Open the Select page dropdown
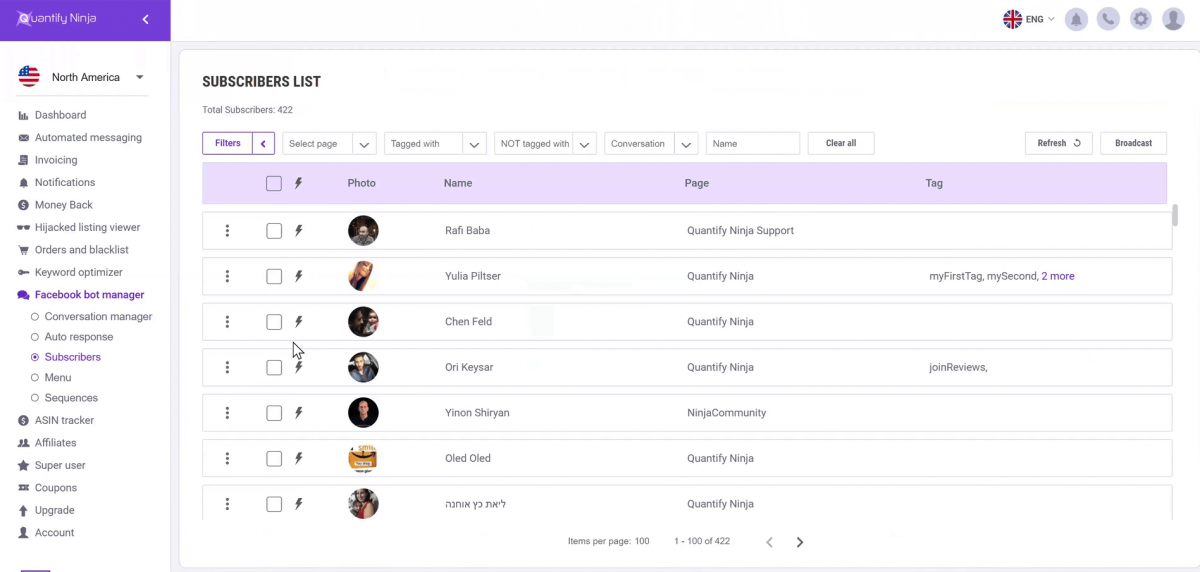Viewport: 1200px width, 572px height. [x=329, y=144]
